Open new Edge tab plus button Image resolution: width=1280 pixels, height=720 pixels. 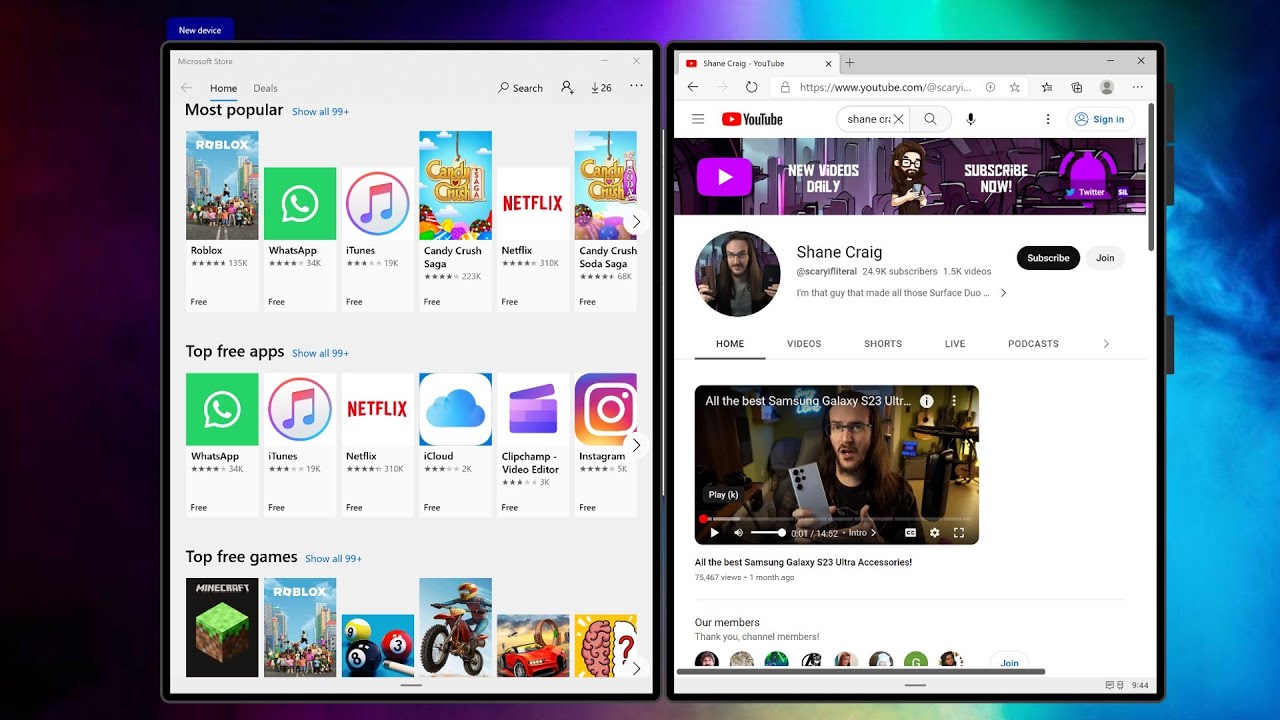tap(850, 62)
